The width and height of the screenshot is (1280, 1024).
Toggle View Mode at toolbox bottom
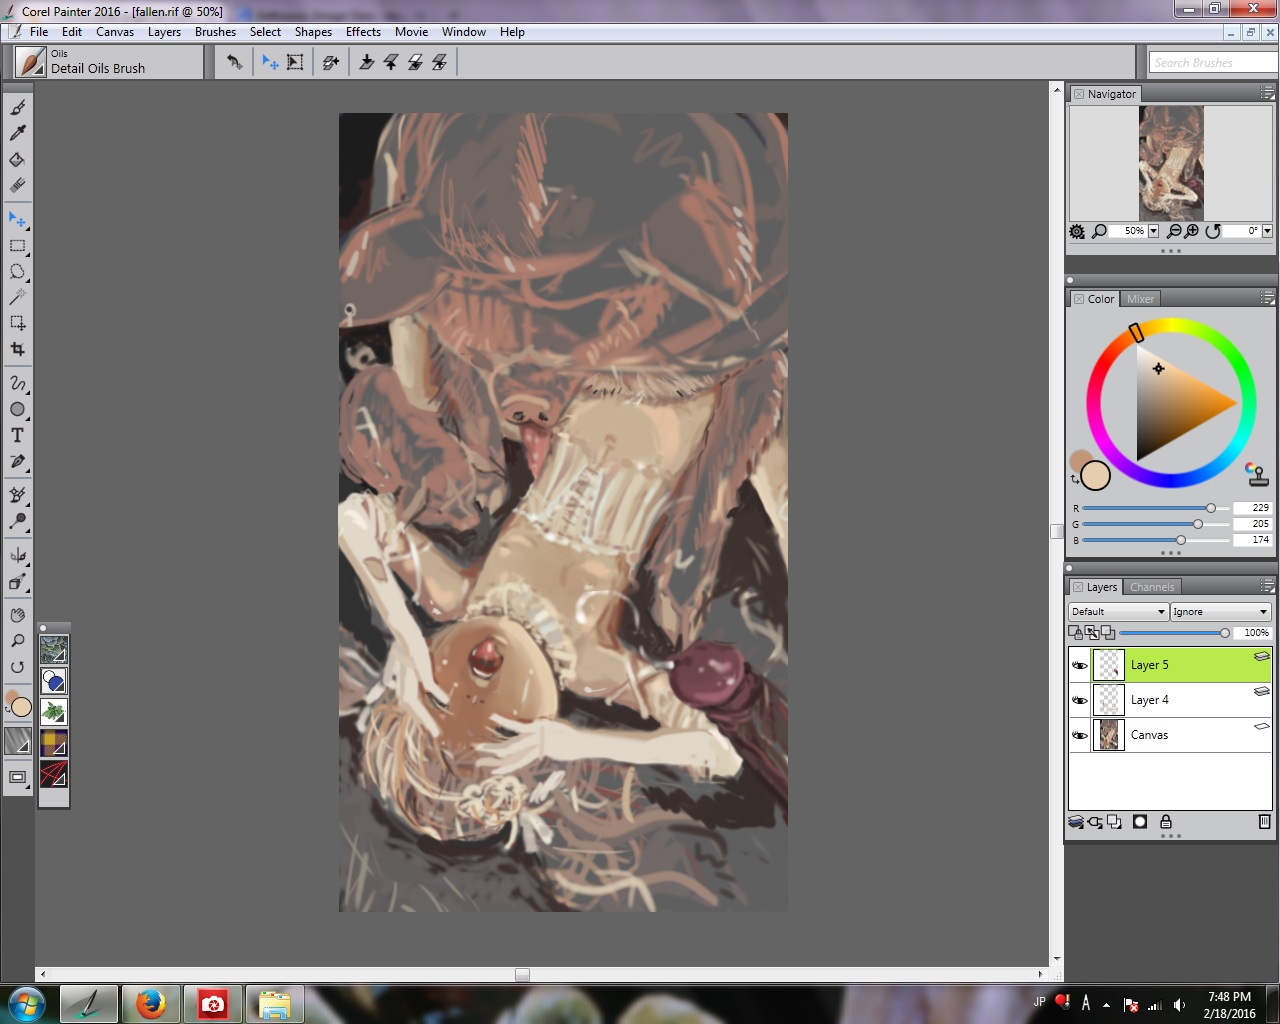pyautogui.click(x=17, y=777)
